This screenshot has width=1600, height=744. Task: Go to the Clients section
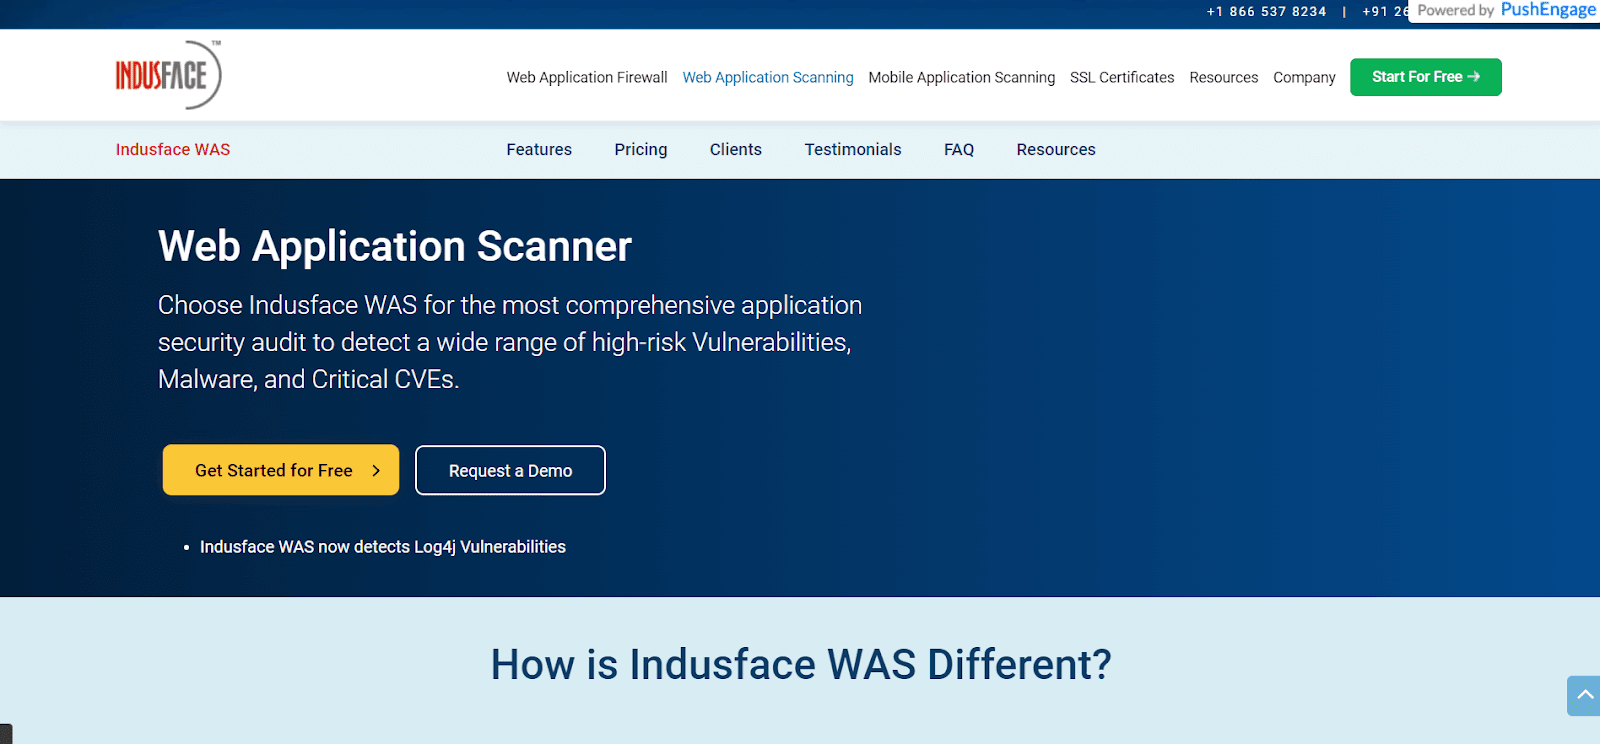pyautogui.click(x=736, y=149)
